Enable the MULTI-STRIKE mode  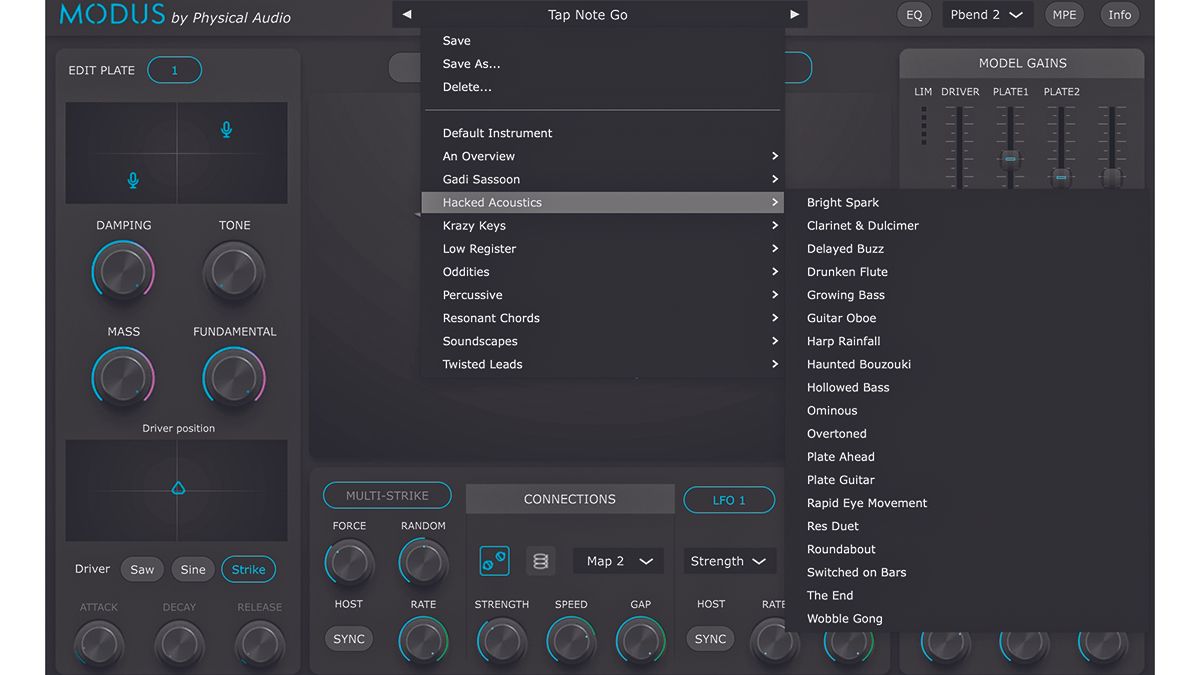point(387,494)
